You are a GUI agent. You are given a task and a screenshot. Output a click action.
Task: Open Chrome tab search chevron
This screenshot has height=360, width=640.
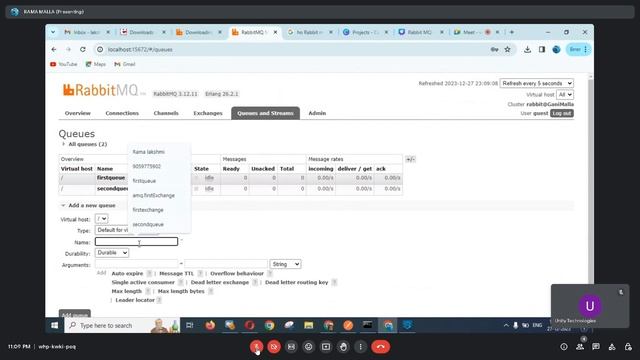(x=53, y=32)
